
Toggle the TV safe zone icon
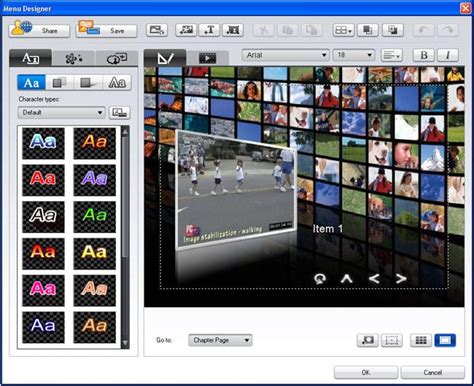(392, 340)
